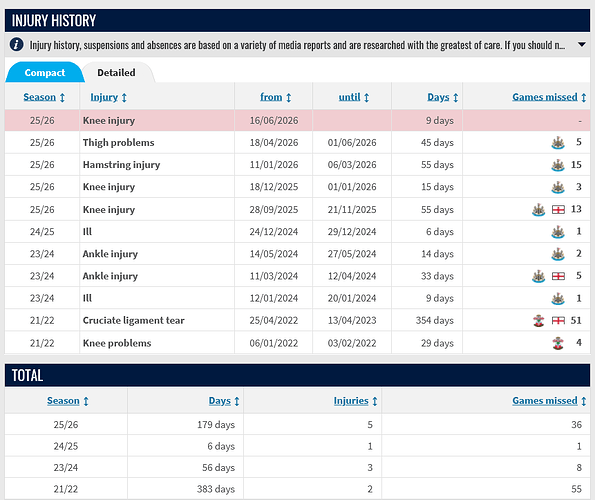The height and width of the screenshot is (500, 595).
Task: Switch to the Detailed tab
Action: coord(116,72)
